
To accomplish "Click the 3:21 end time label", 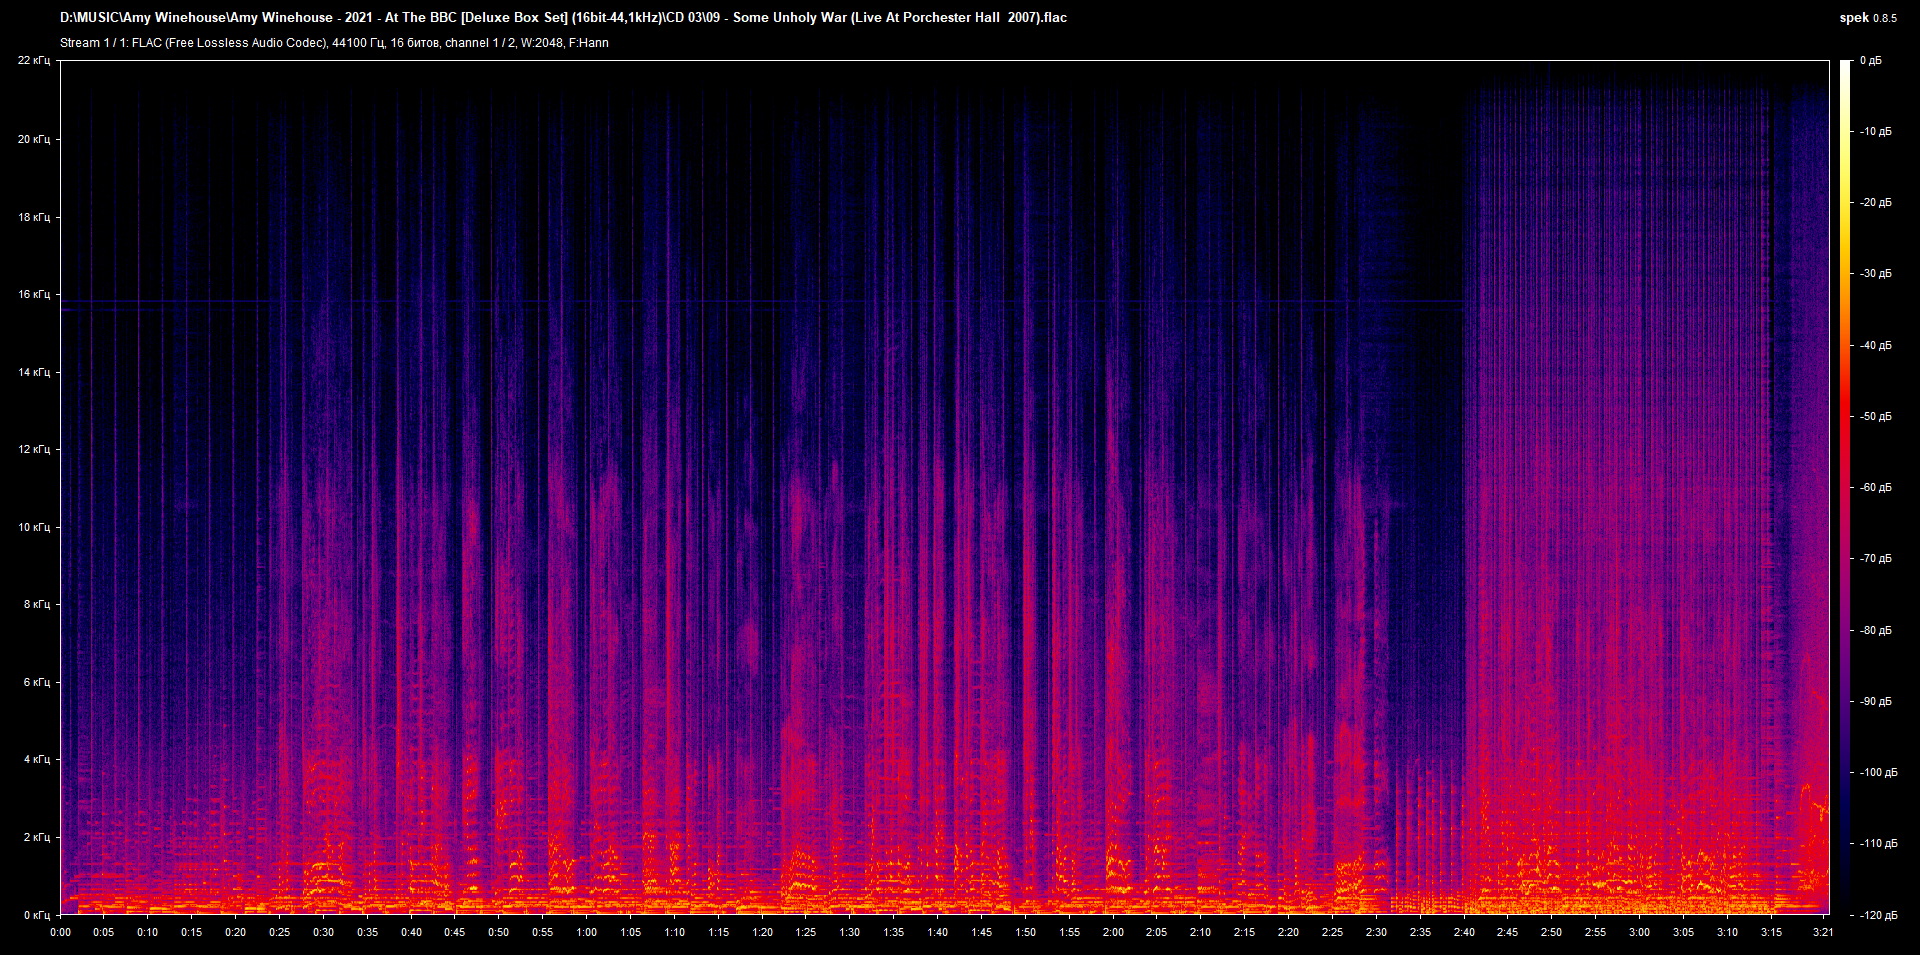I will tap(1823, 932).
